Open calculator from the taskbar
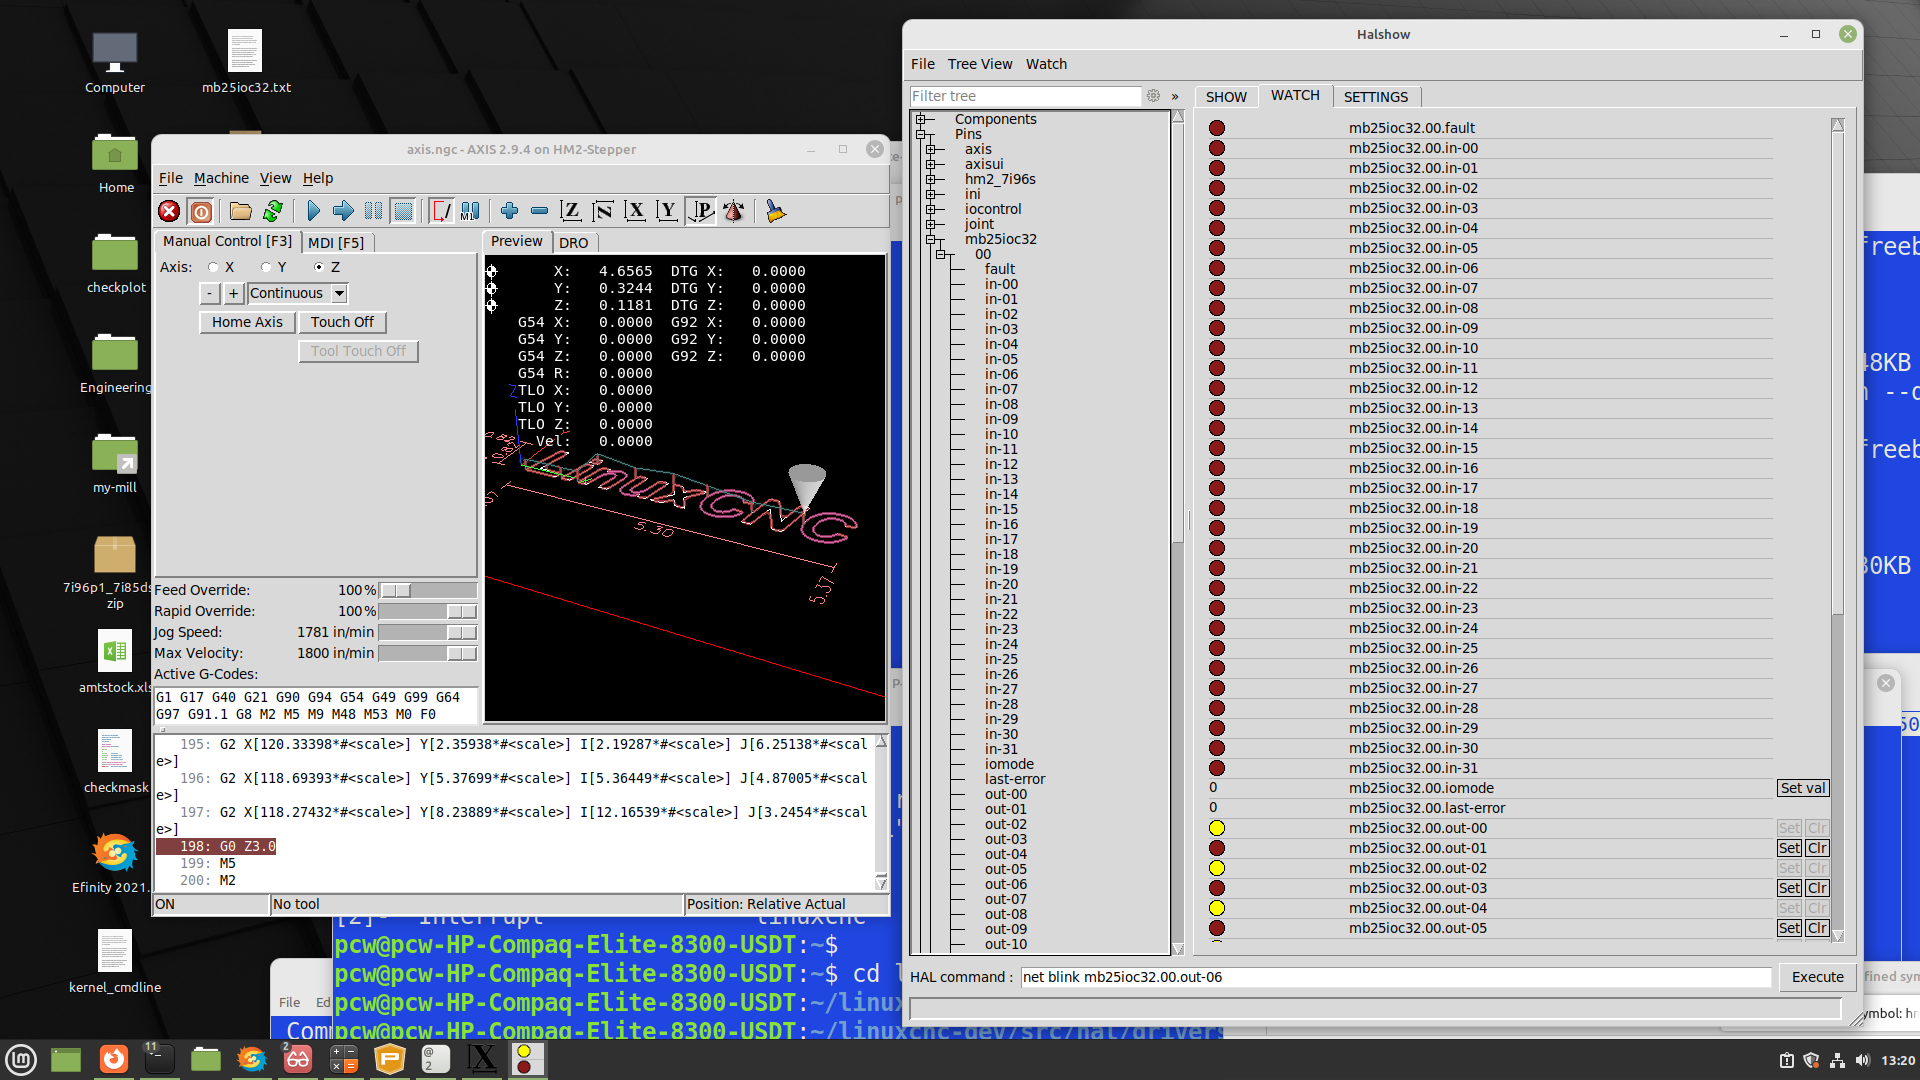1920x1080 pixels. (x=343, y=1059)
